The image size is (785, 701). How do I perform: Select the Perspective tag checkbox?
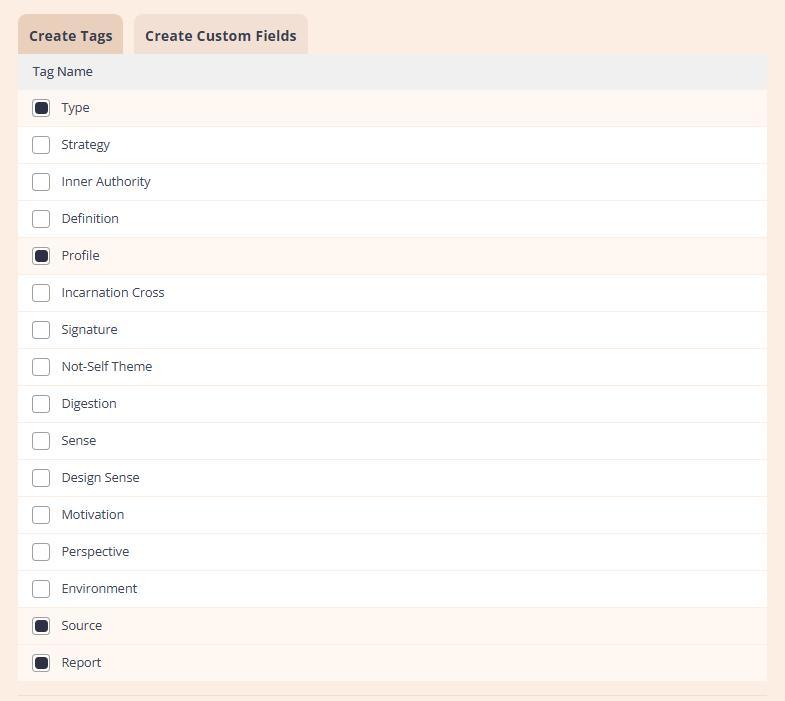[x=41, y=552]
